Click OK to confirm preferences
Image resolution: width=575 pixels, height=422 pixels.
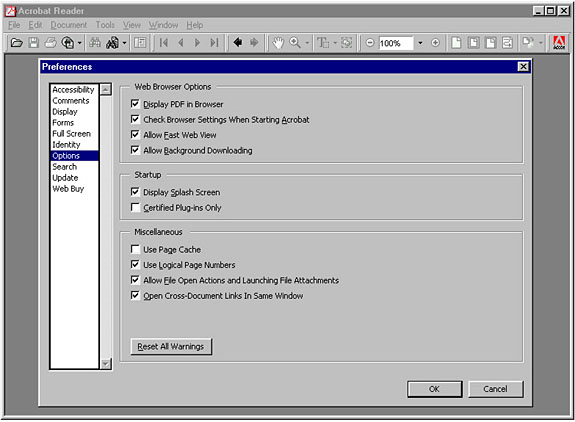click(435, 389)
